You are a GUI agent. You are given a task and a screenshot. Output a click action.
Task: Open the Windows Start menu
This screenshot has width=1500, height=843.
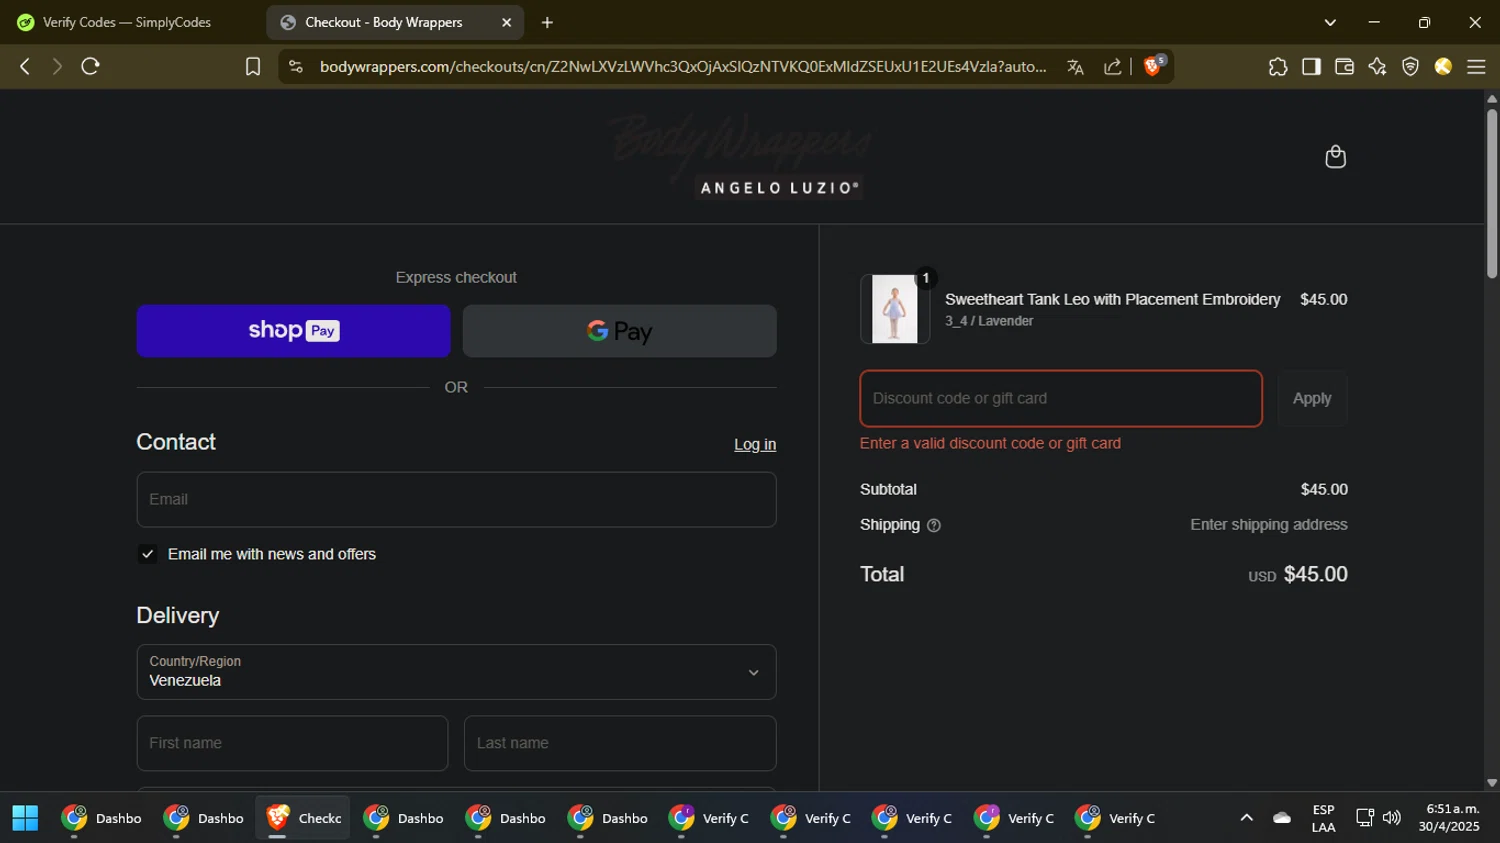[x=25, y=818]
